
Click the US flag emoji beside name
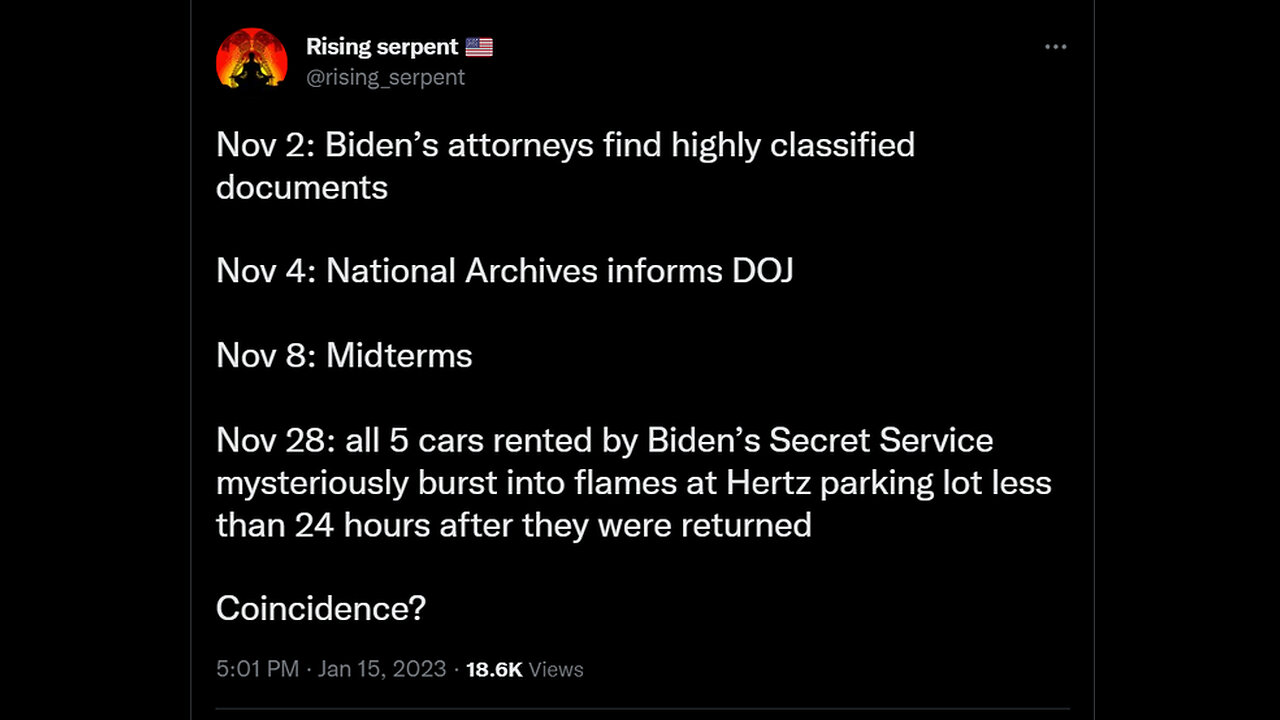click(479, 47)
